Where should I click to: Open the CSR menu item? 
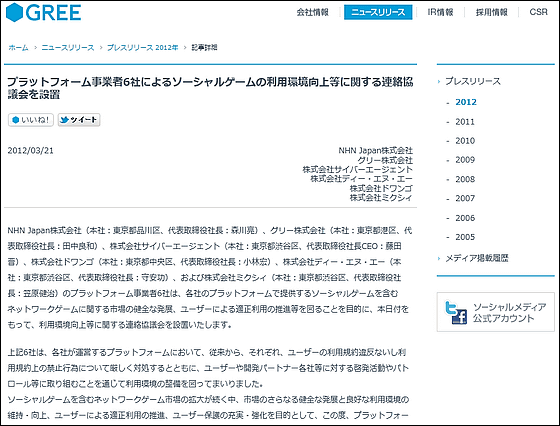click(x=538, y=12)
